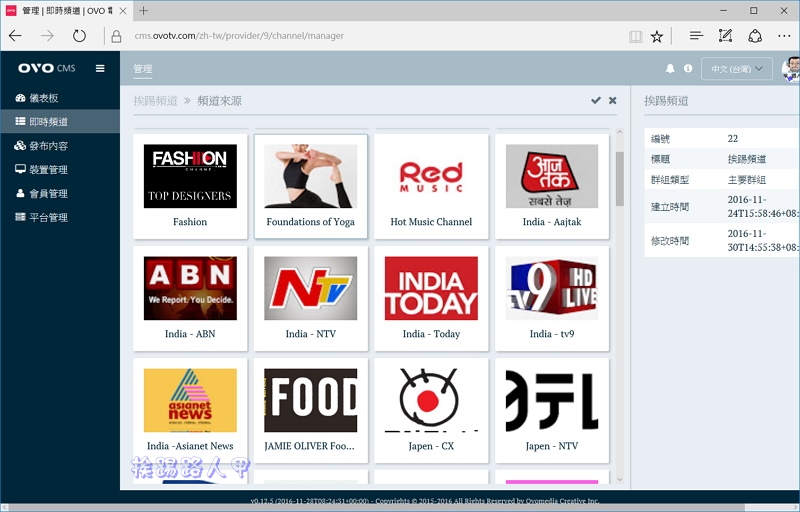The width and height of the screenshot is (800, 512).
Task: Select the Foundations of Yoga channel
Action: pos(310,186)
